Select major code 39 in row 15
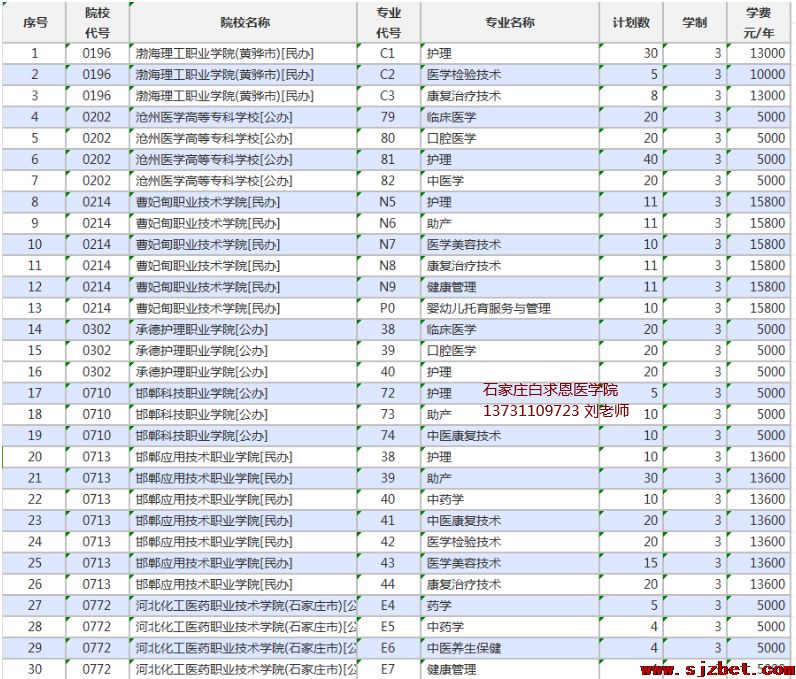The height and width of the screenshot is (679, 796). point(389,351)
